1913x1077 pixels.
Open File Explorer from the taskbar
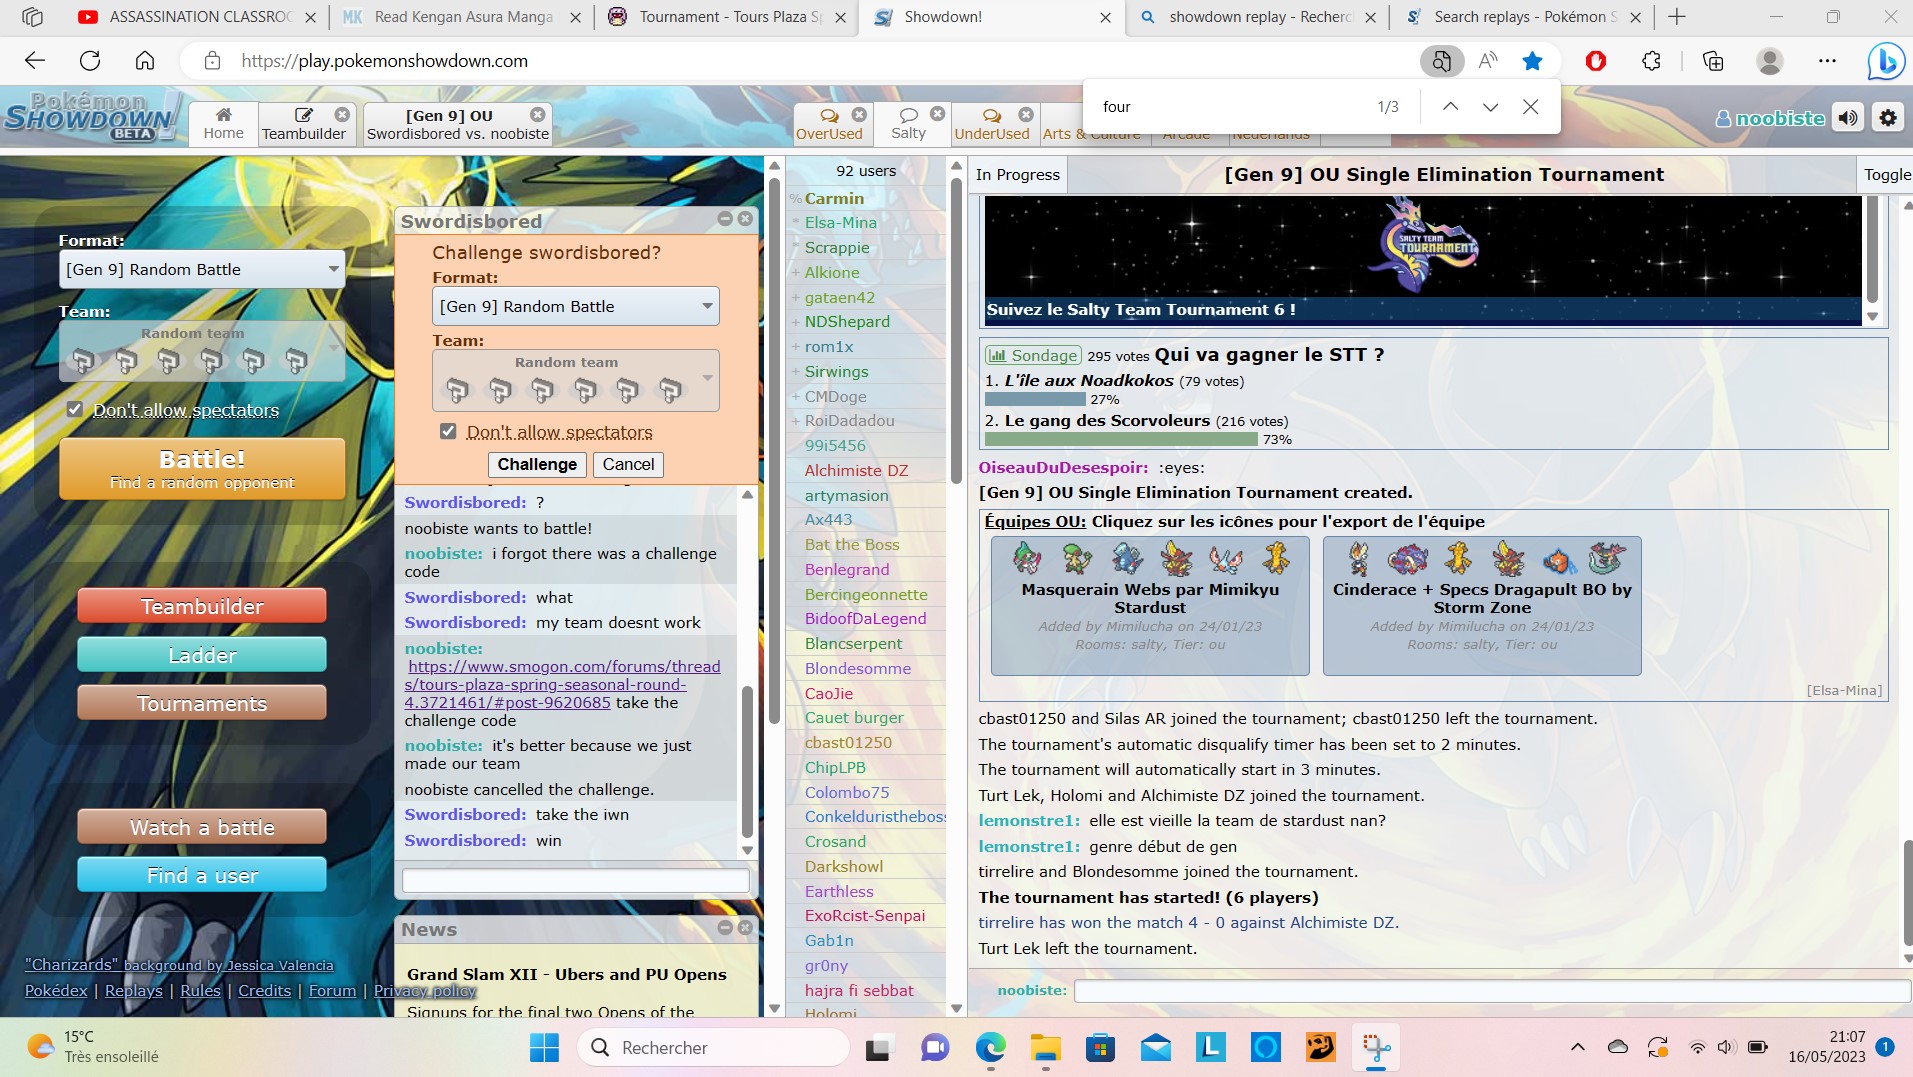tap(1045, 1047)
